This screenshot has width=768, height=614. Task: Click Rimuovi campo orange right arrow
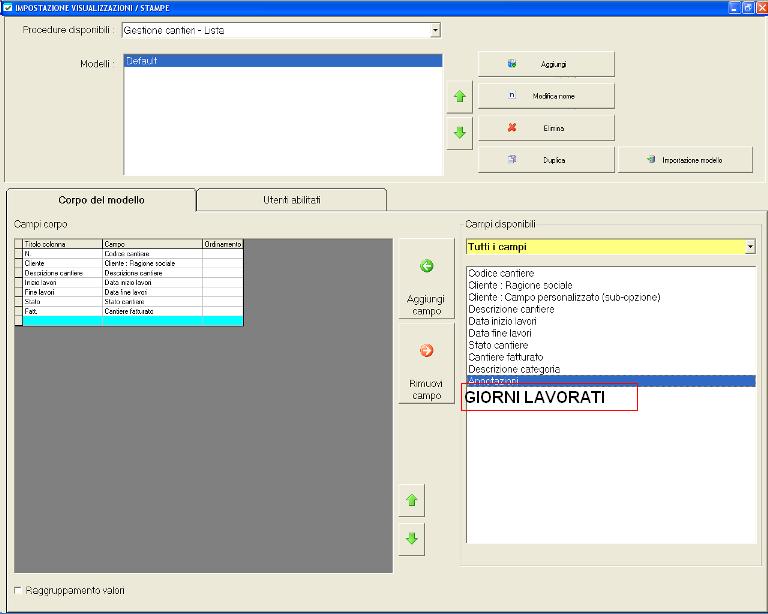[426, 363]
